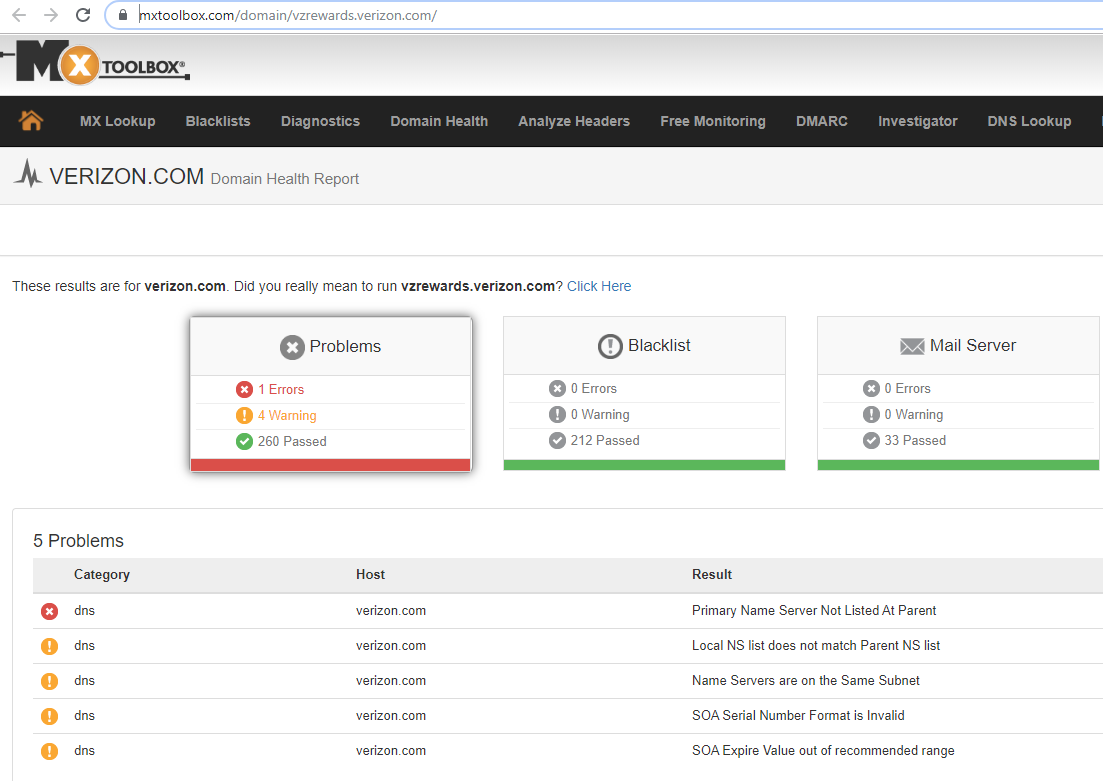The width and height of the screenshot is (1103, 781).
Task: Click the red error icon in Primary Name Server row
Action: pos(49,611)
